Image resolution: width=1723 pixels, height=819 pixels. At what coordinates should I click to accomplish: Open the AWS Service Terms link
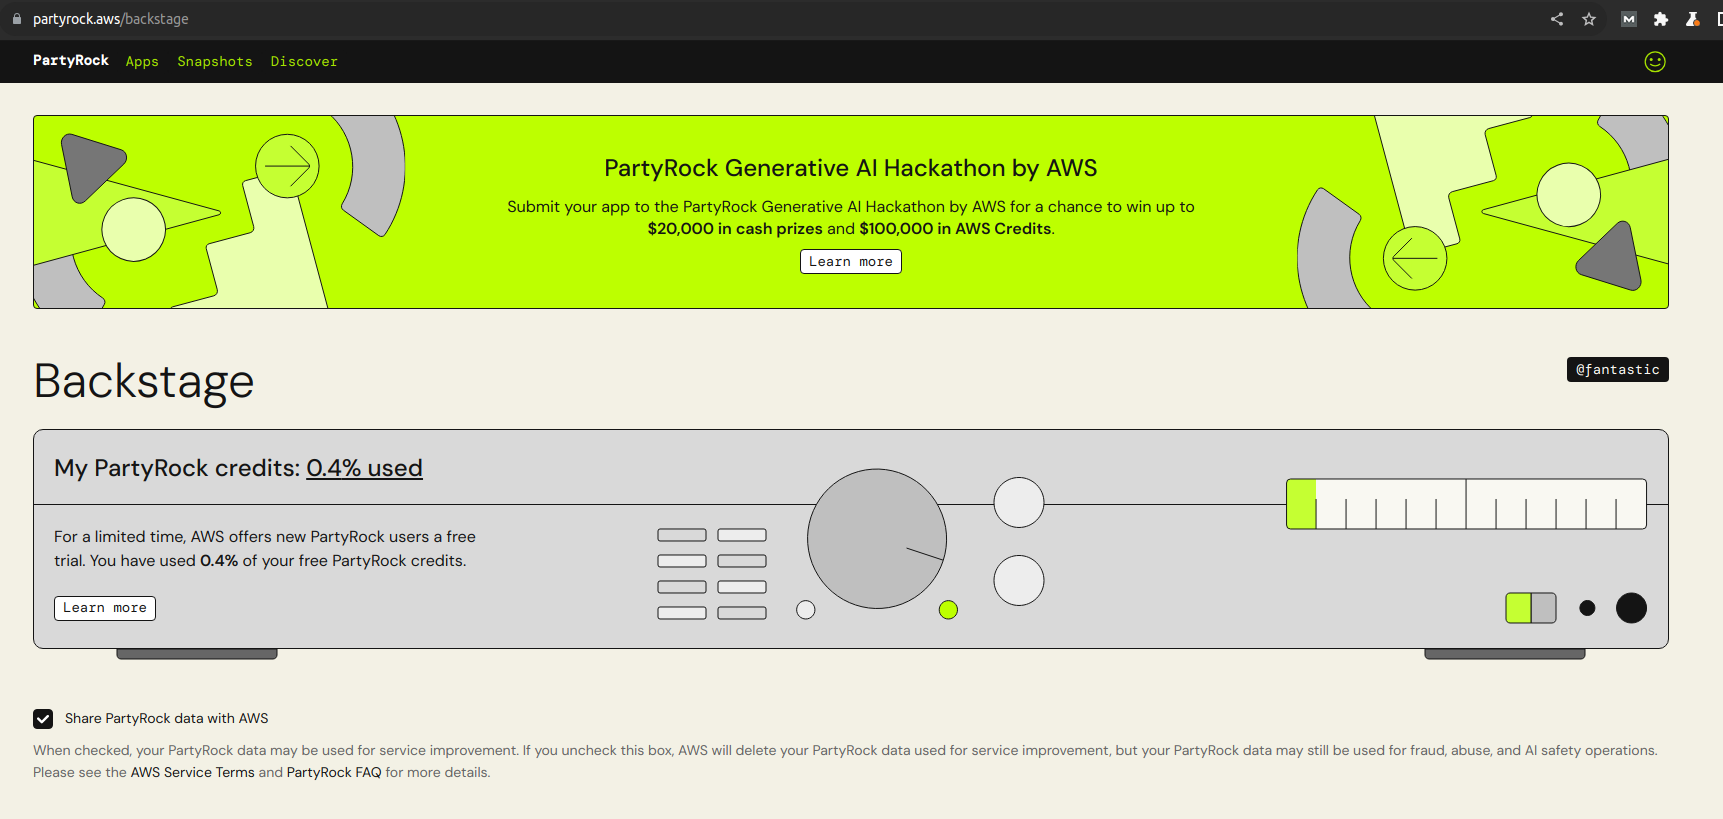[x=193, y=773]
